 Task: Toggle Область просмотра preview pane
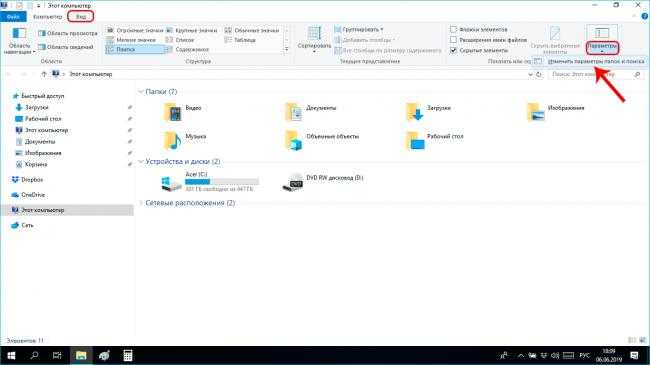(68, 33)
